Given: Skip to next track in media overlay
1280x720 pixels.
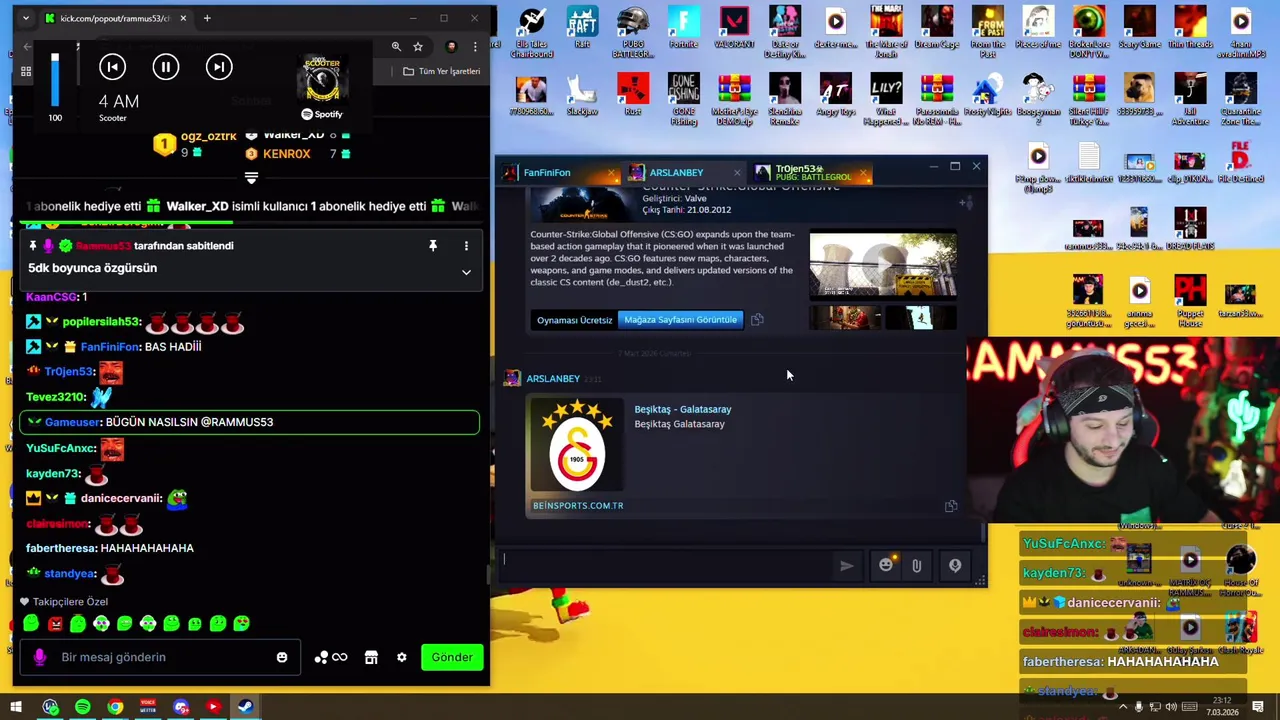Looking at the screenshot, I should tap(218, 67).
